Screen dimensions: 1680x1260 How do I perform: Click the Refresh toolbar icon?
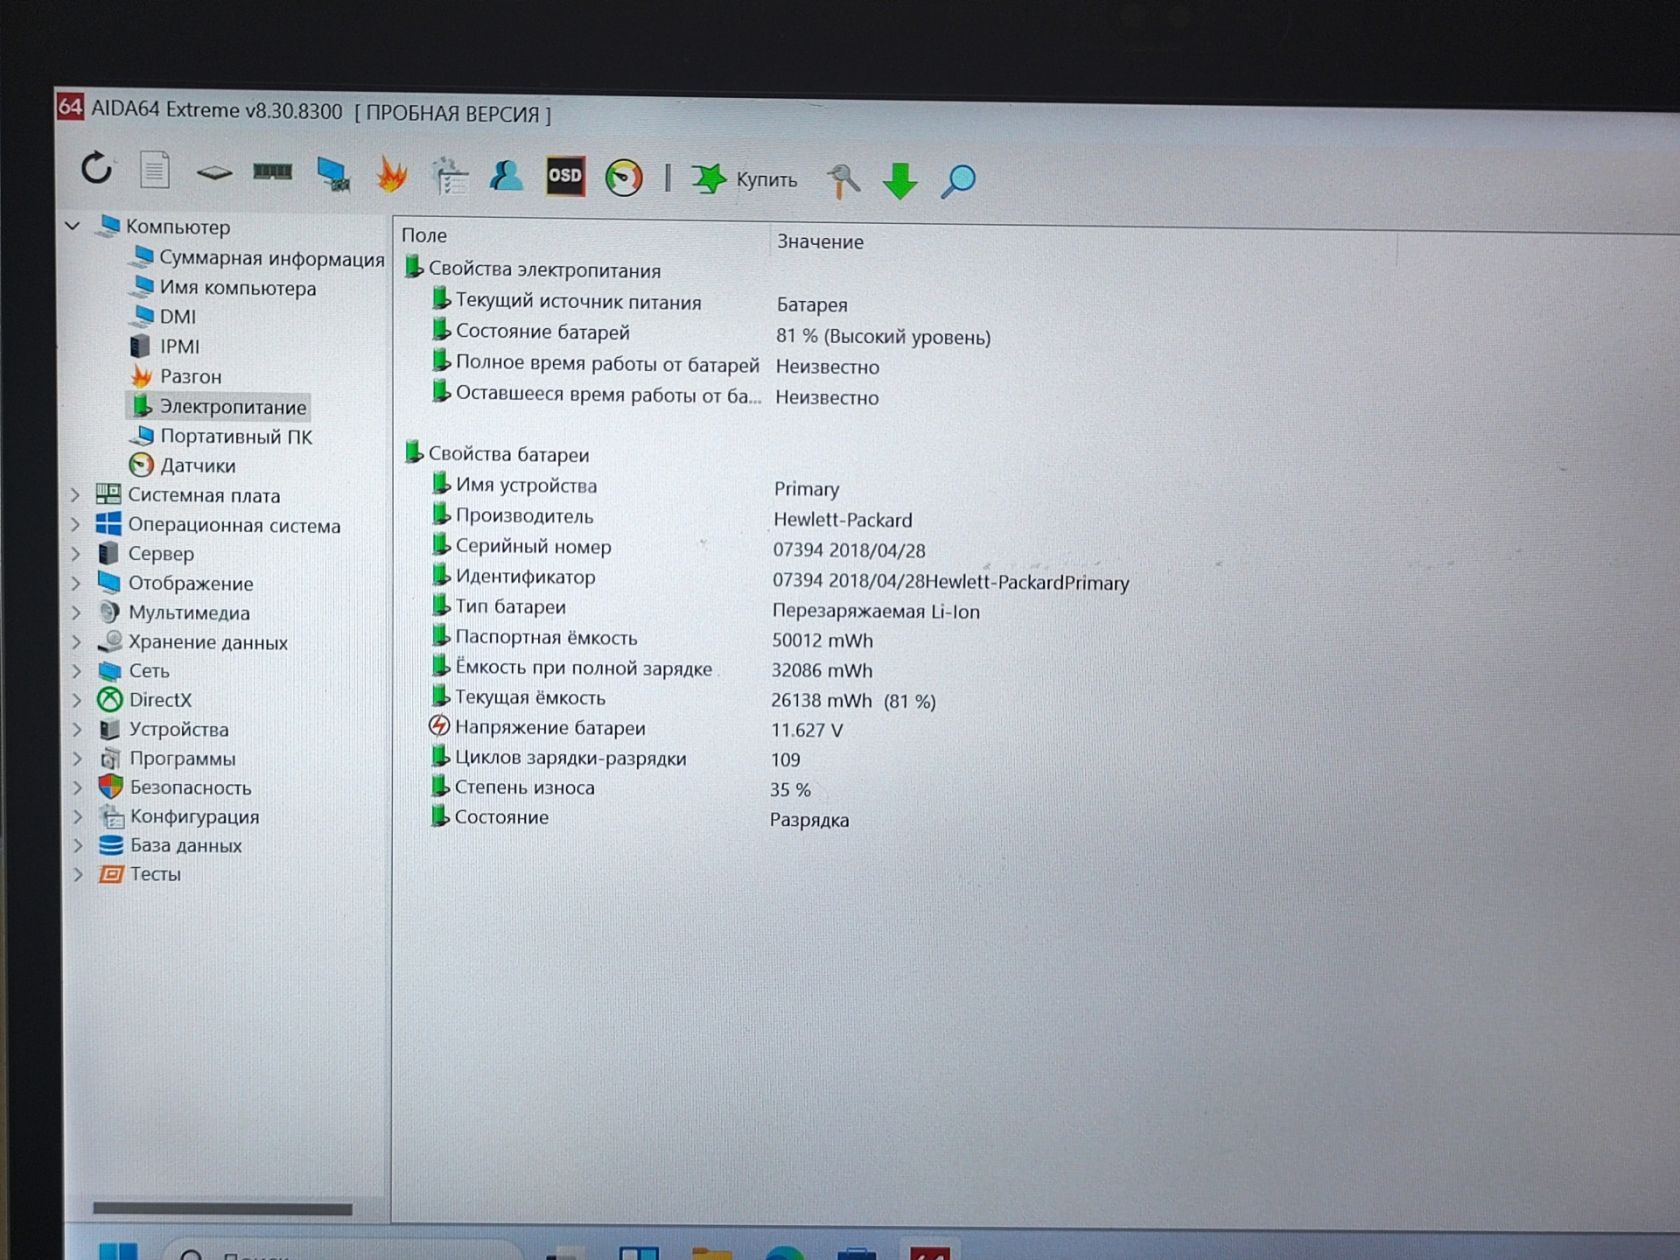(97, 168)
